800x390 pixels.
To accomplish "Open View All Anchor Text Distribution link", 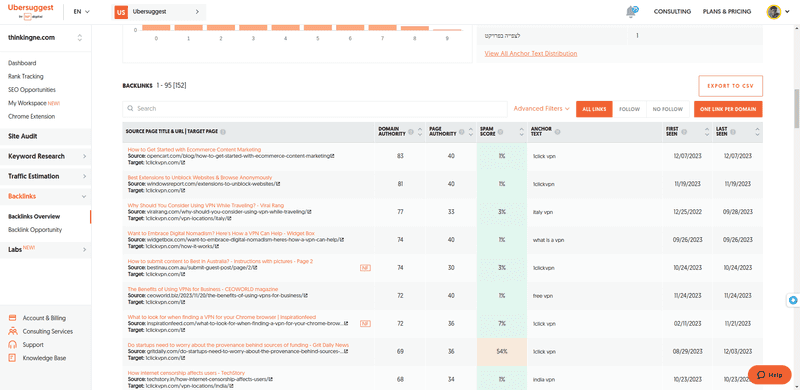I will tap(531, 54).
